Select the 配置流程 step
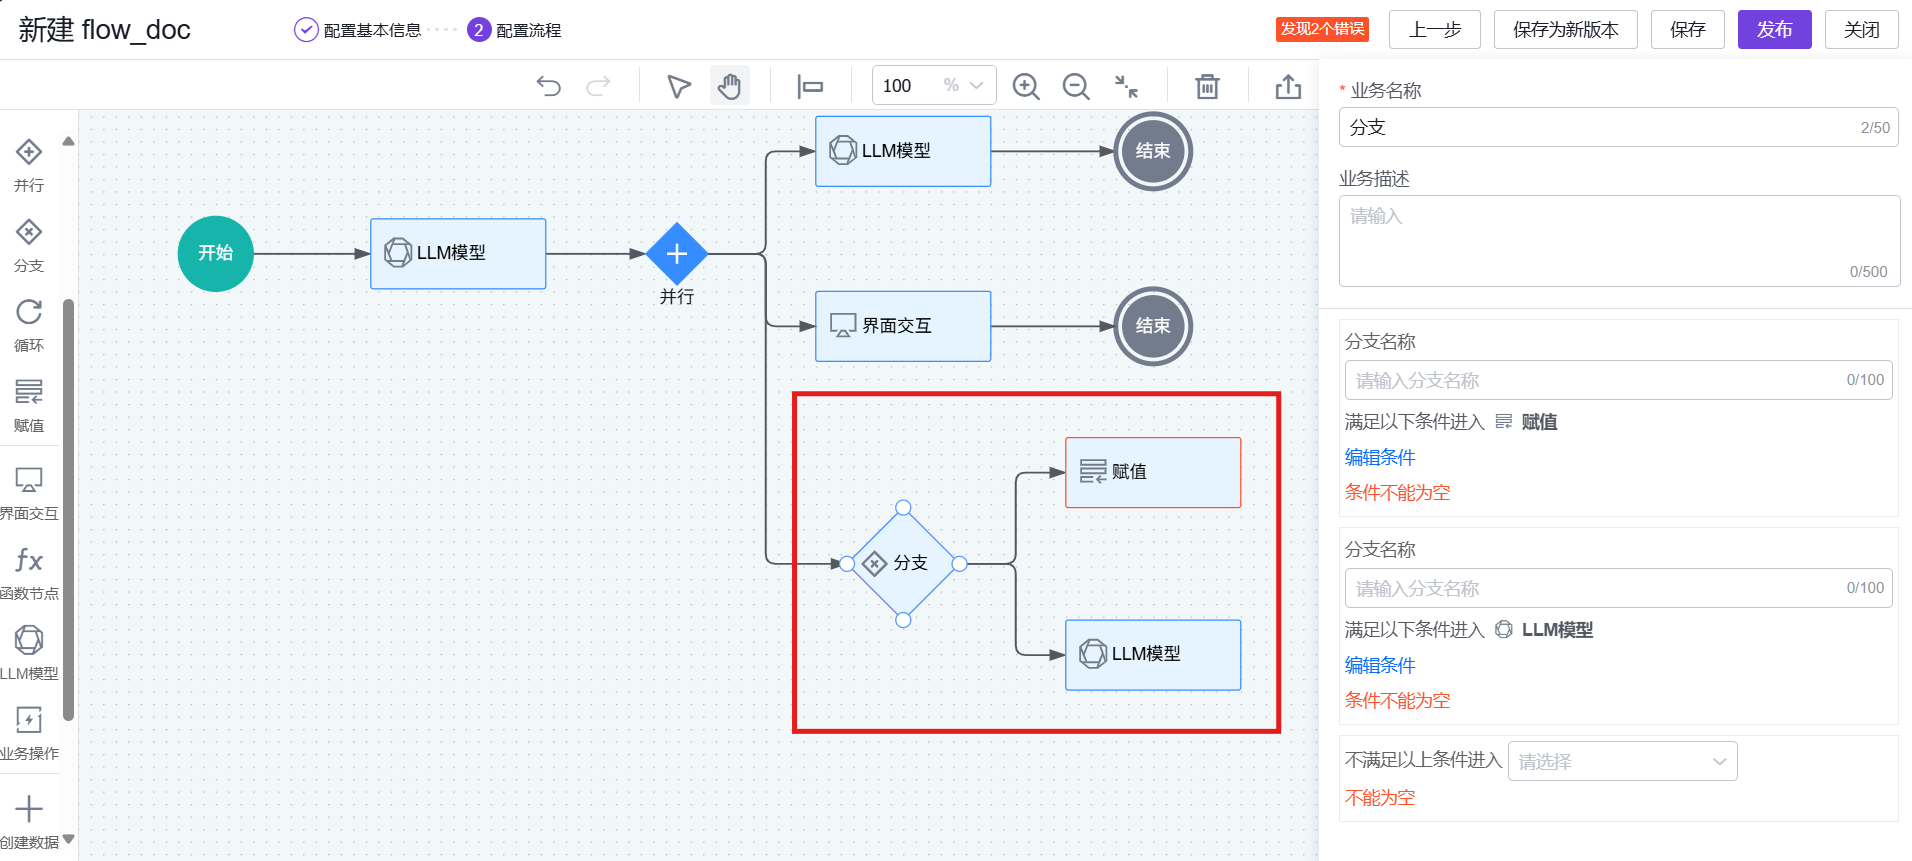 tap(514, 30)
